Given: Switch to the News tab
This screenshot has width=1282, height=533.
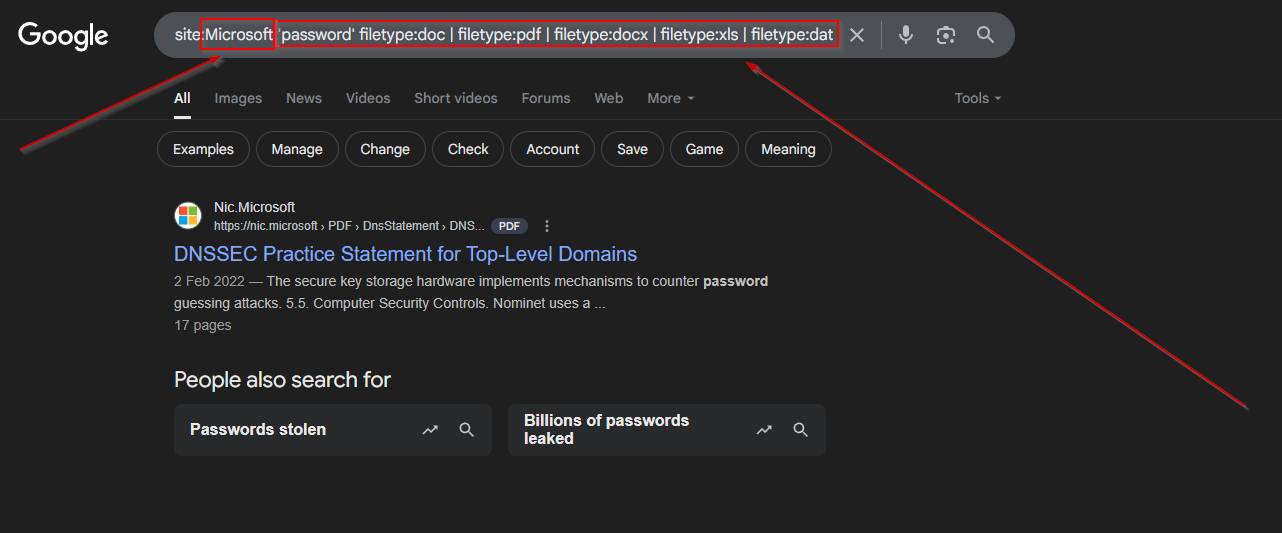Looking at the screenshot, I should pos(304,98).
